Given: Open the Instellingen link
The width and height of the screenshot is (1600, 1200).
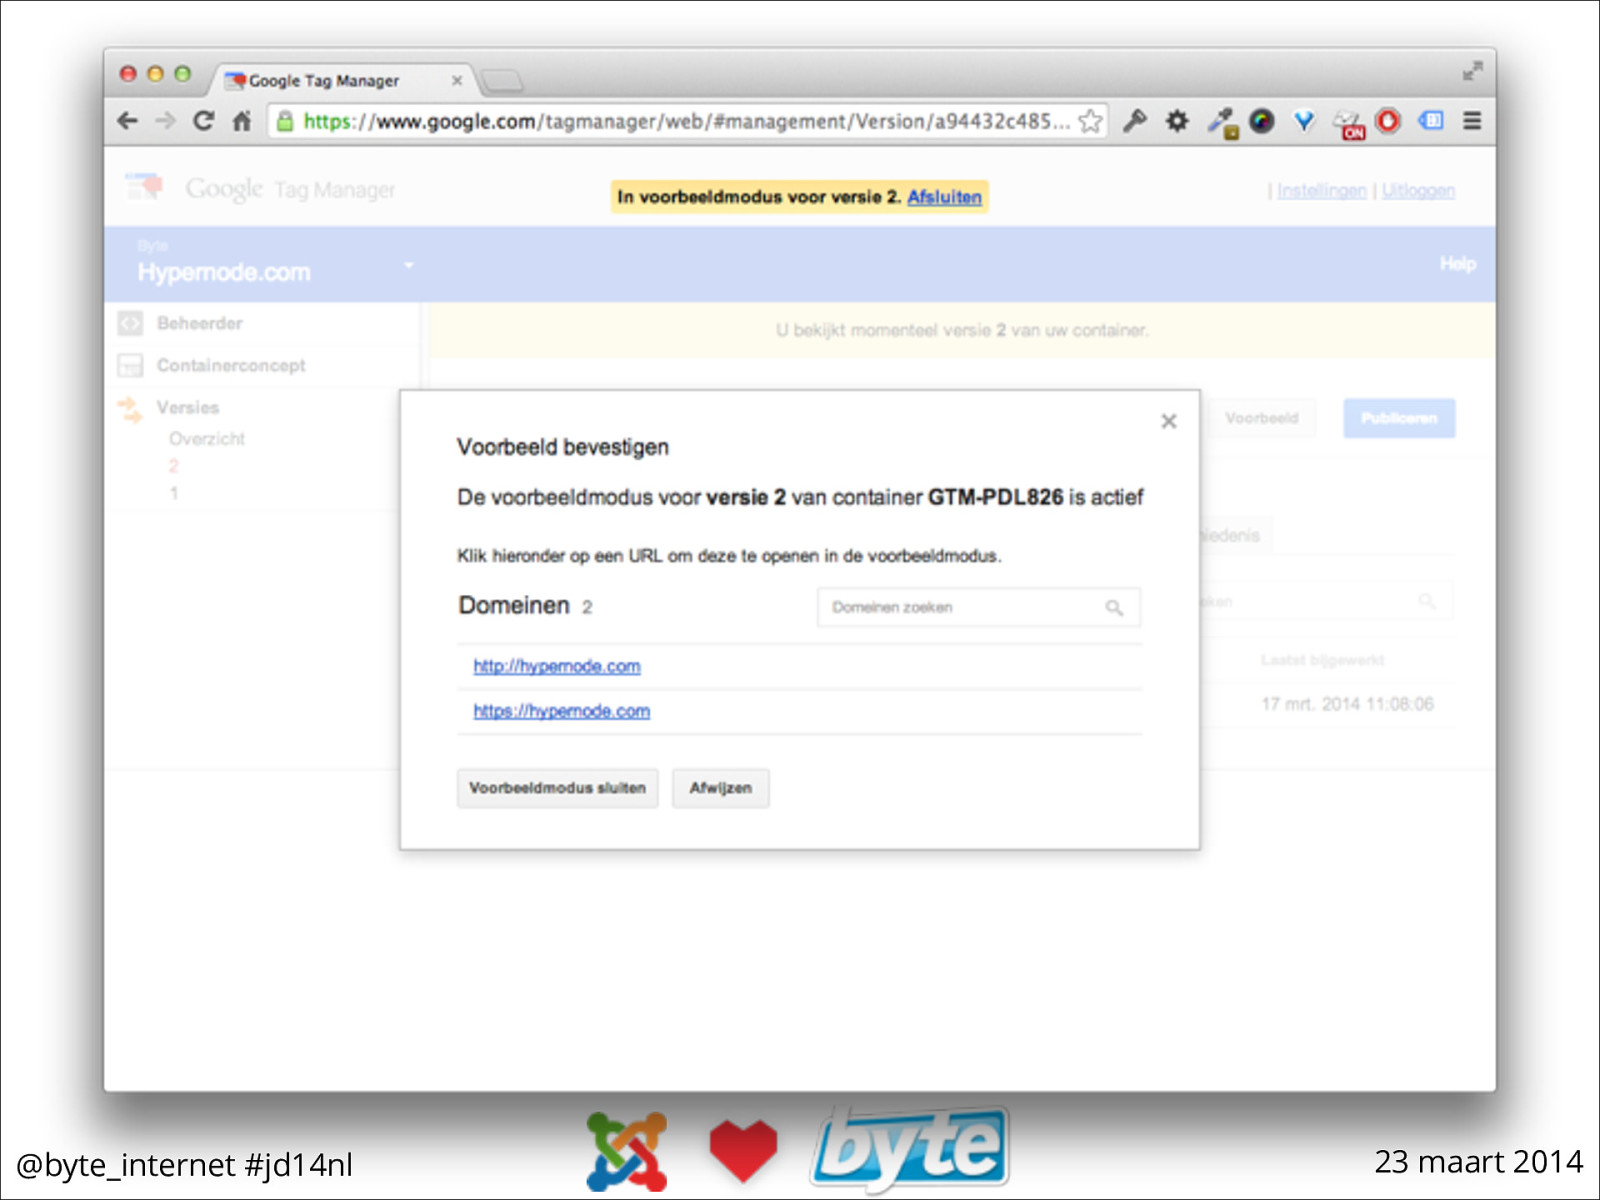Looking at the screenshot, I should (1321, 190).
